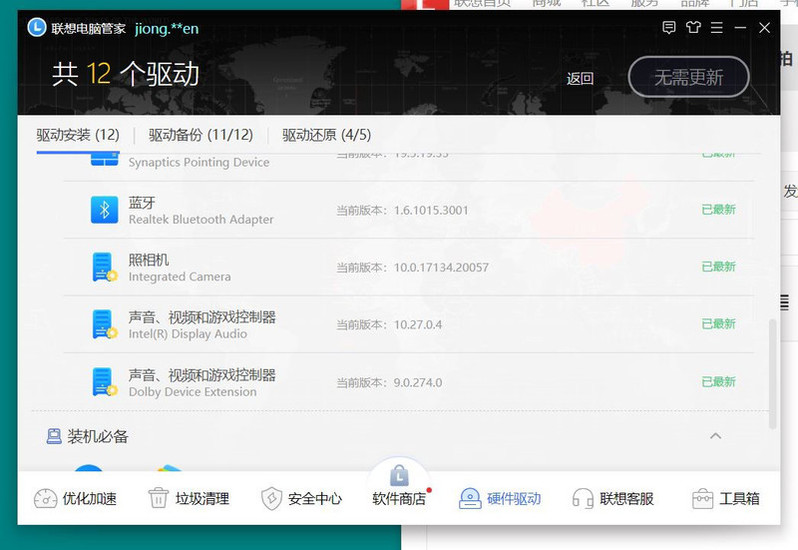Image resolution: width=798 pixels, height=550 pixels.
Task: Click the 返回 back button
Action: tap(580, 78)
